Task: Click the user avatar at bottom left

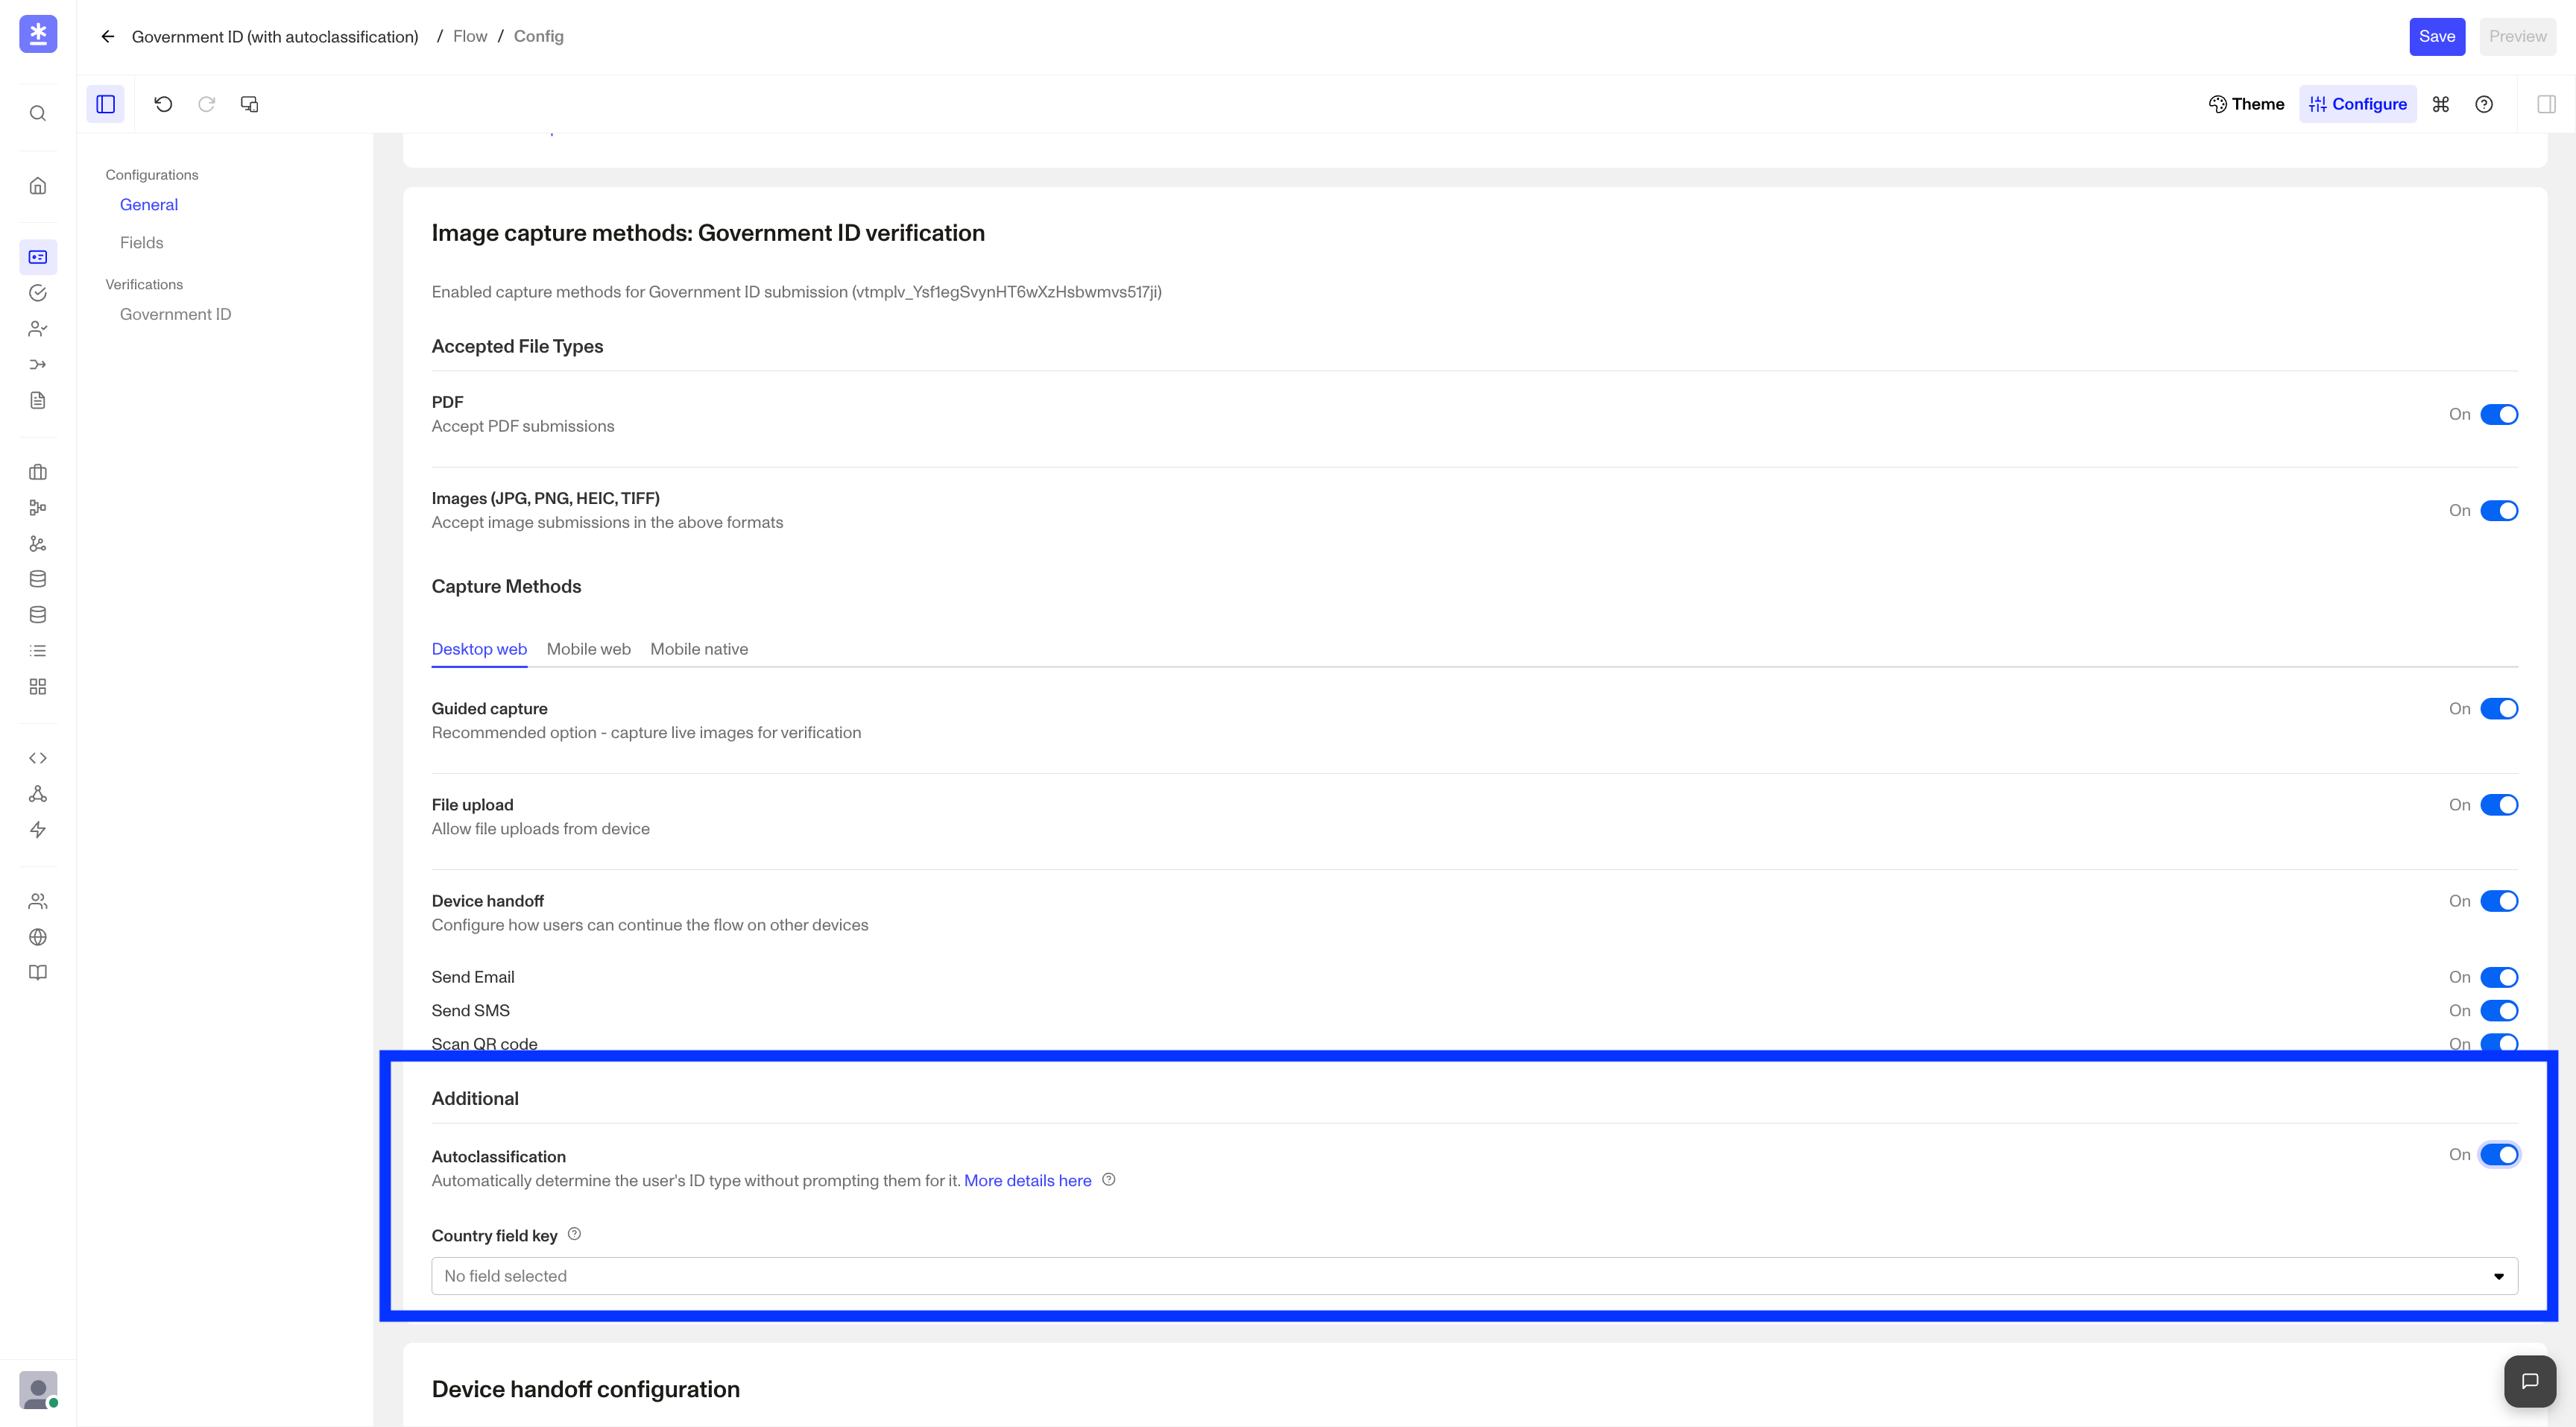Action: coord(38,1389)
